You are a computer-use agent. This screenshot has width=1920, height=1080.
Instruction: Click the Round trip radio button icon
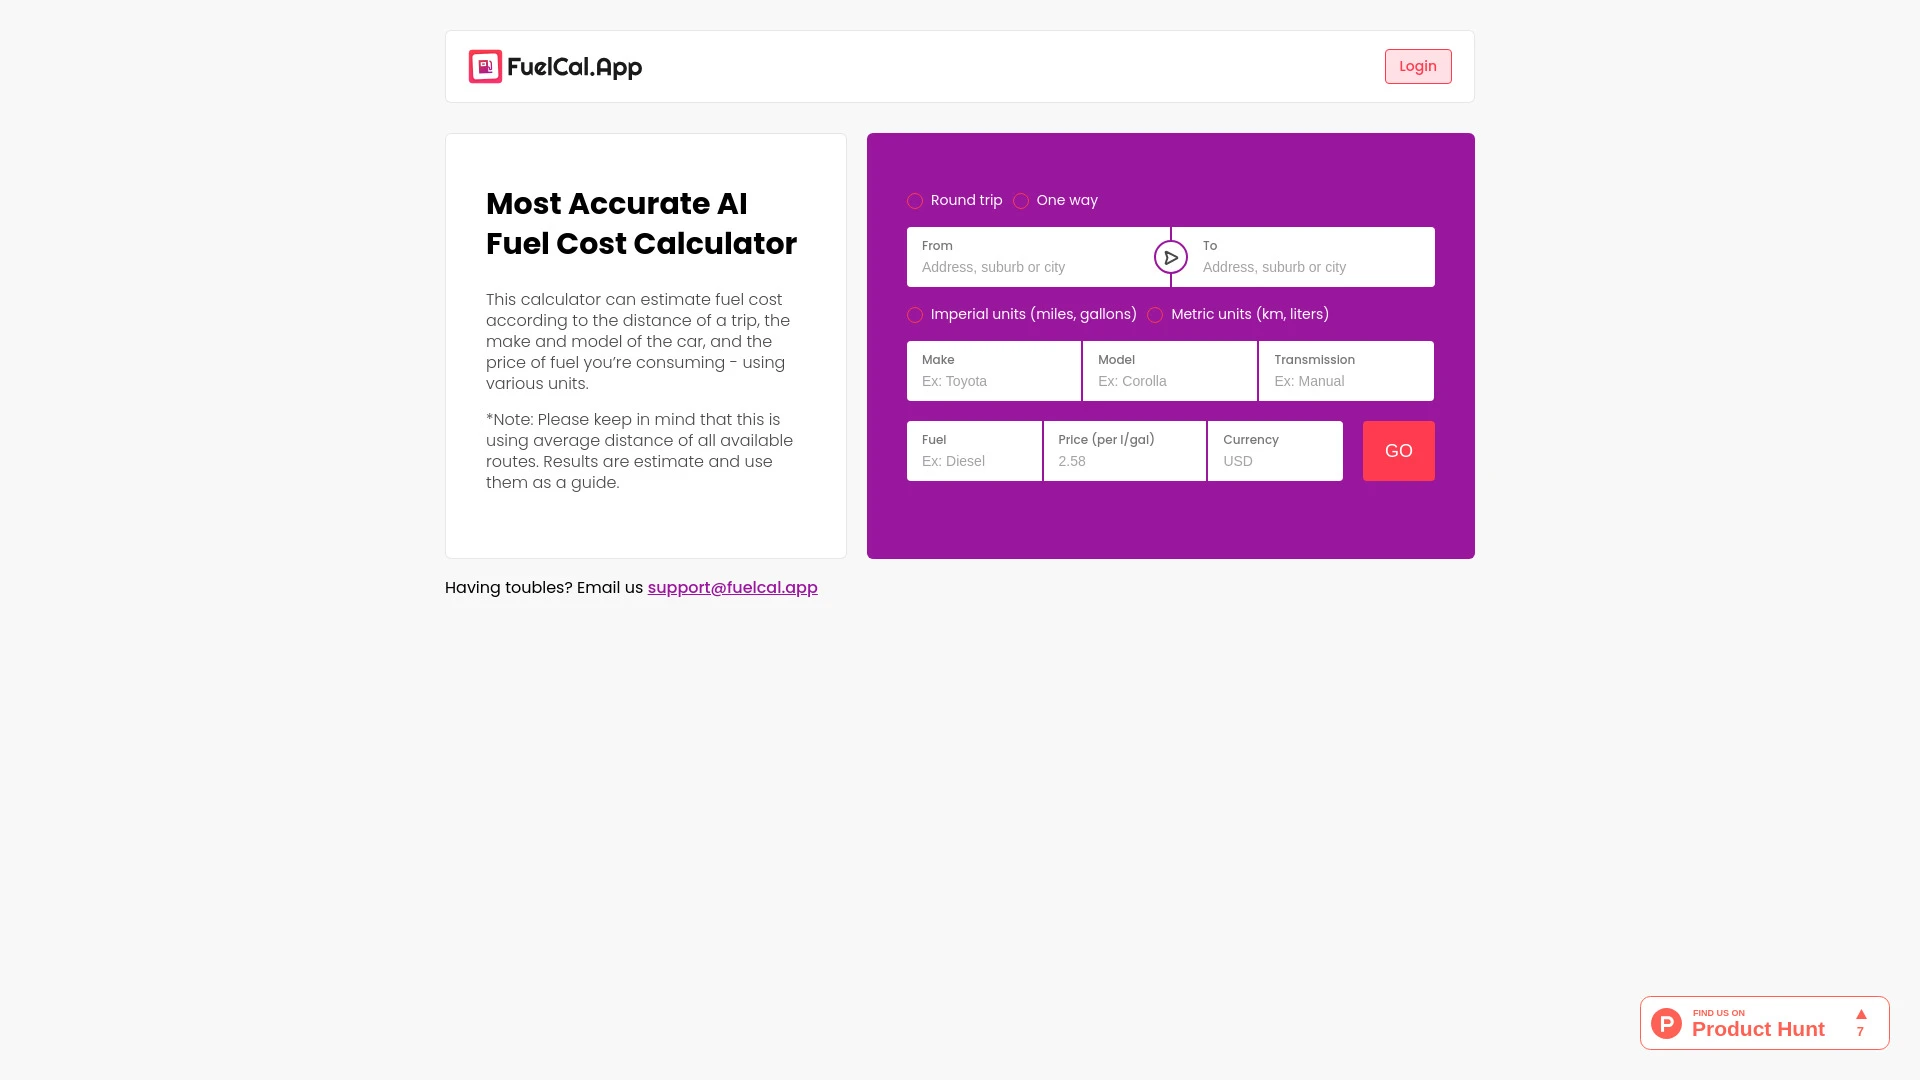pos(915,200)
